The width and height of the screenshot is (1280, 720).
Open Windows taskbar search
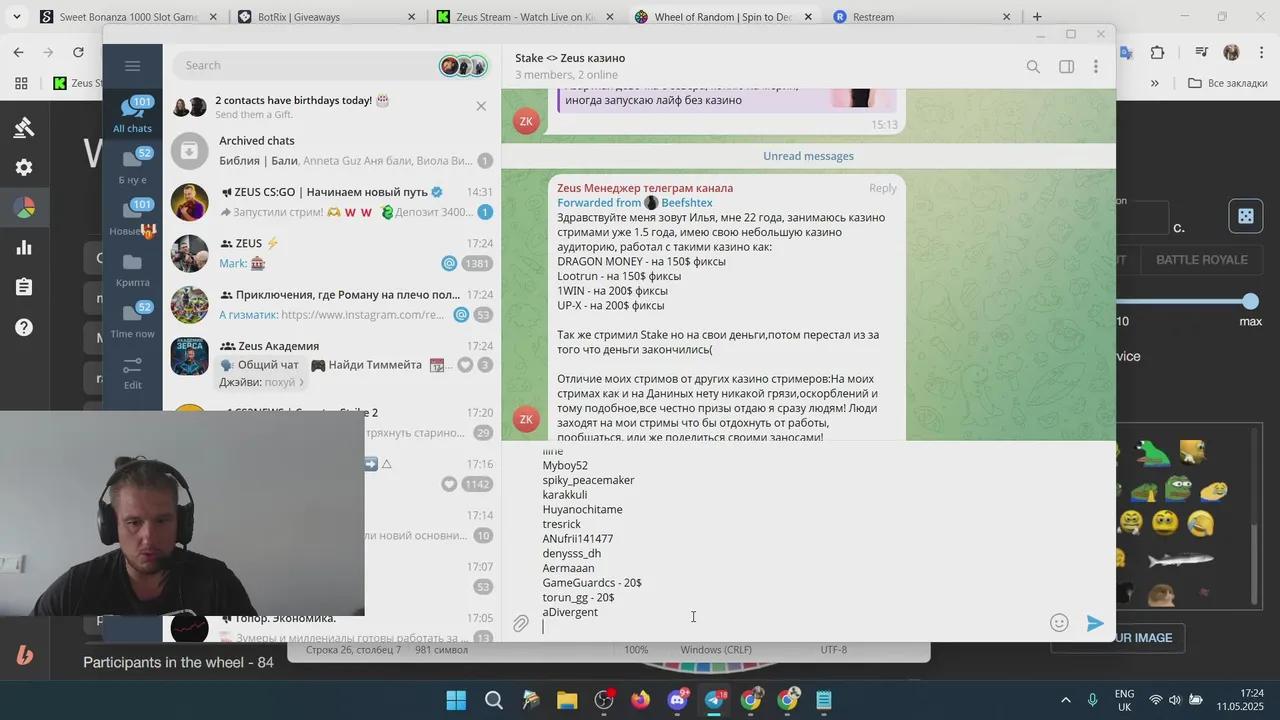click(x=493, y=700)
